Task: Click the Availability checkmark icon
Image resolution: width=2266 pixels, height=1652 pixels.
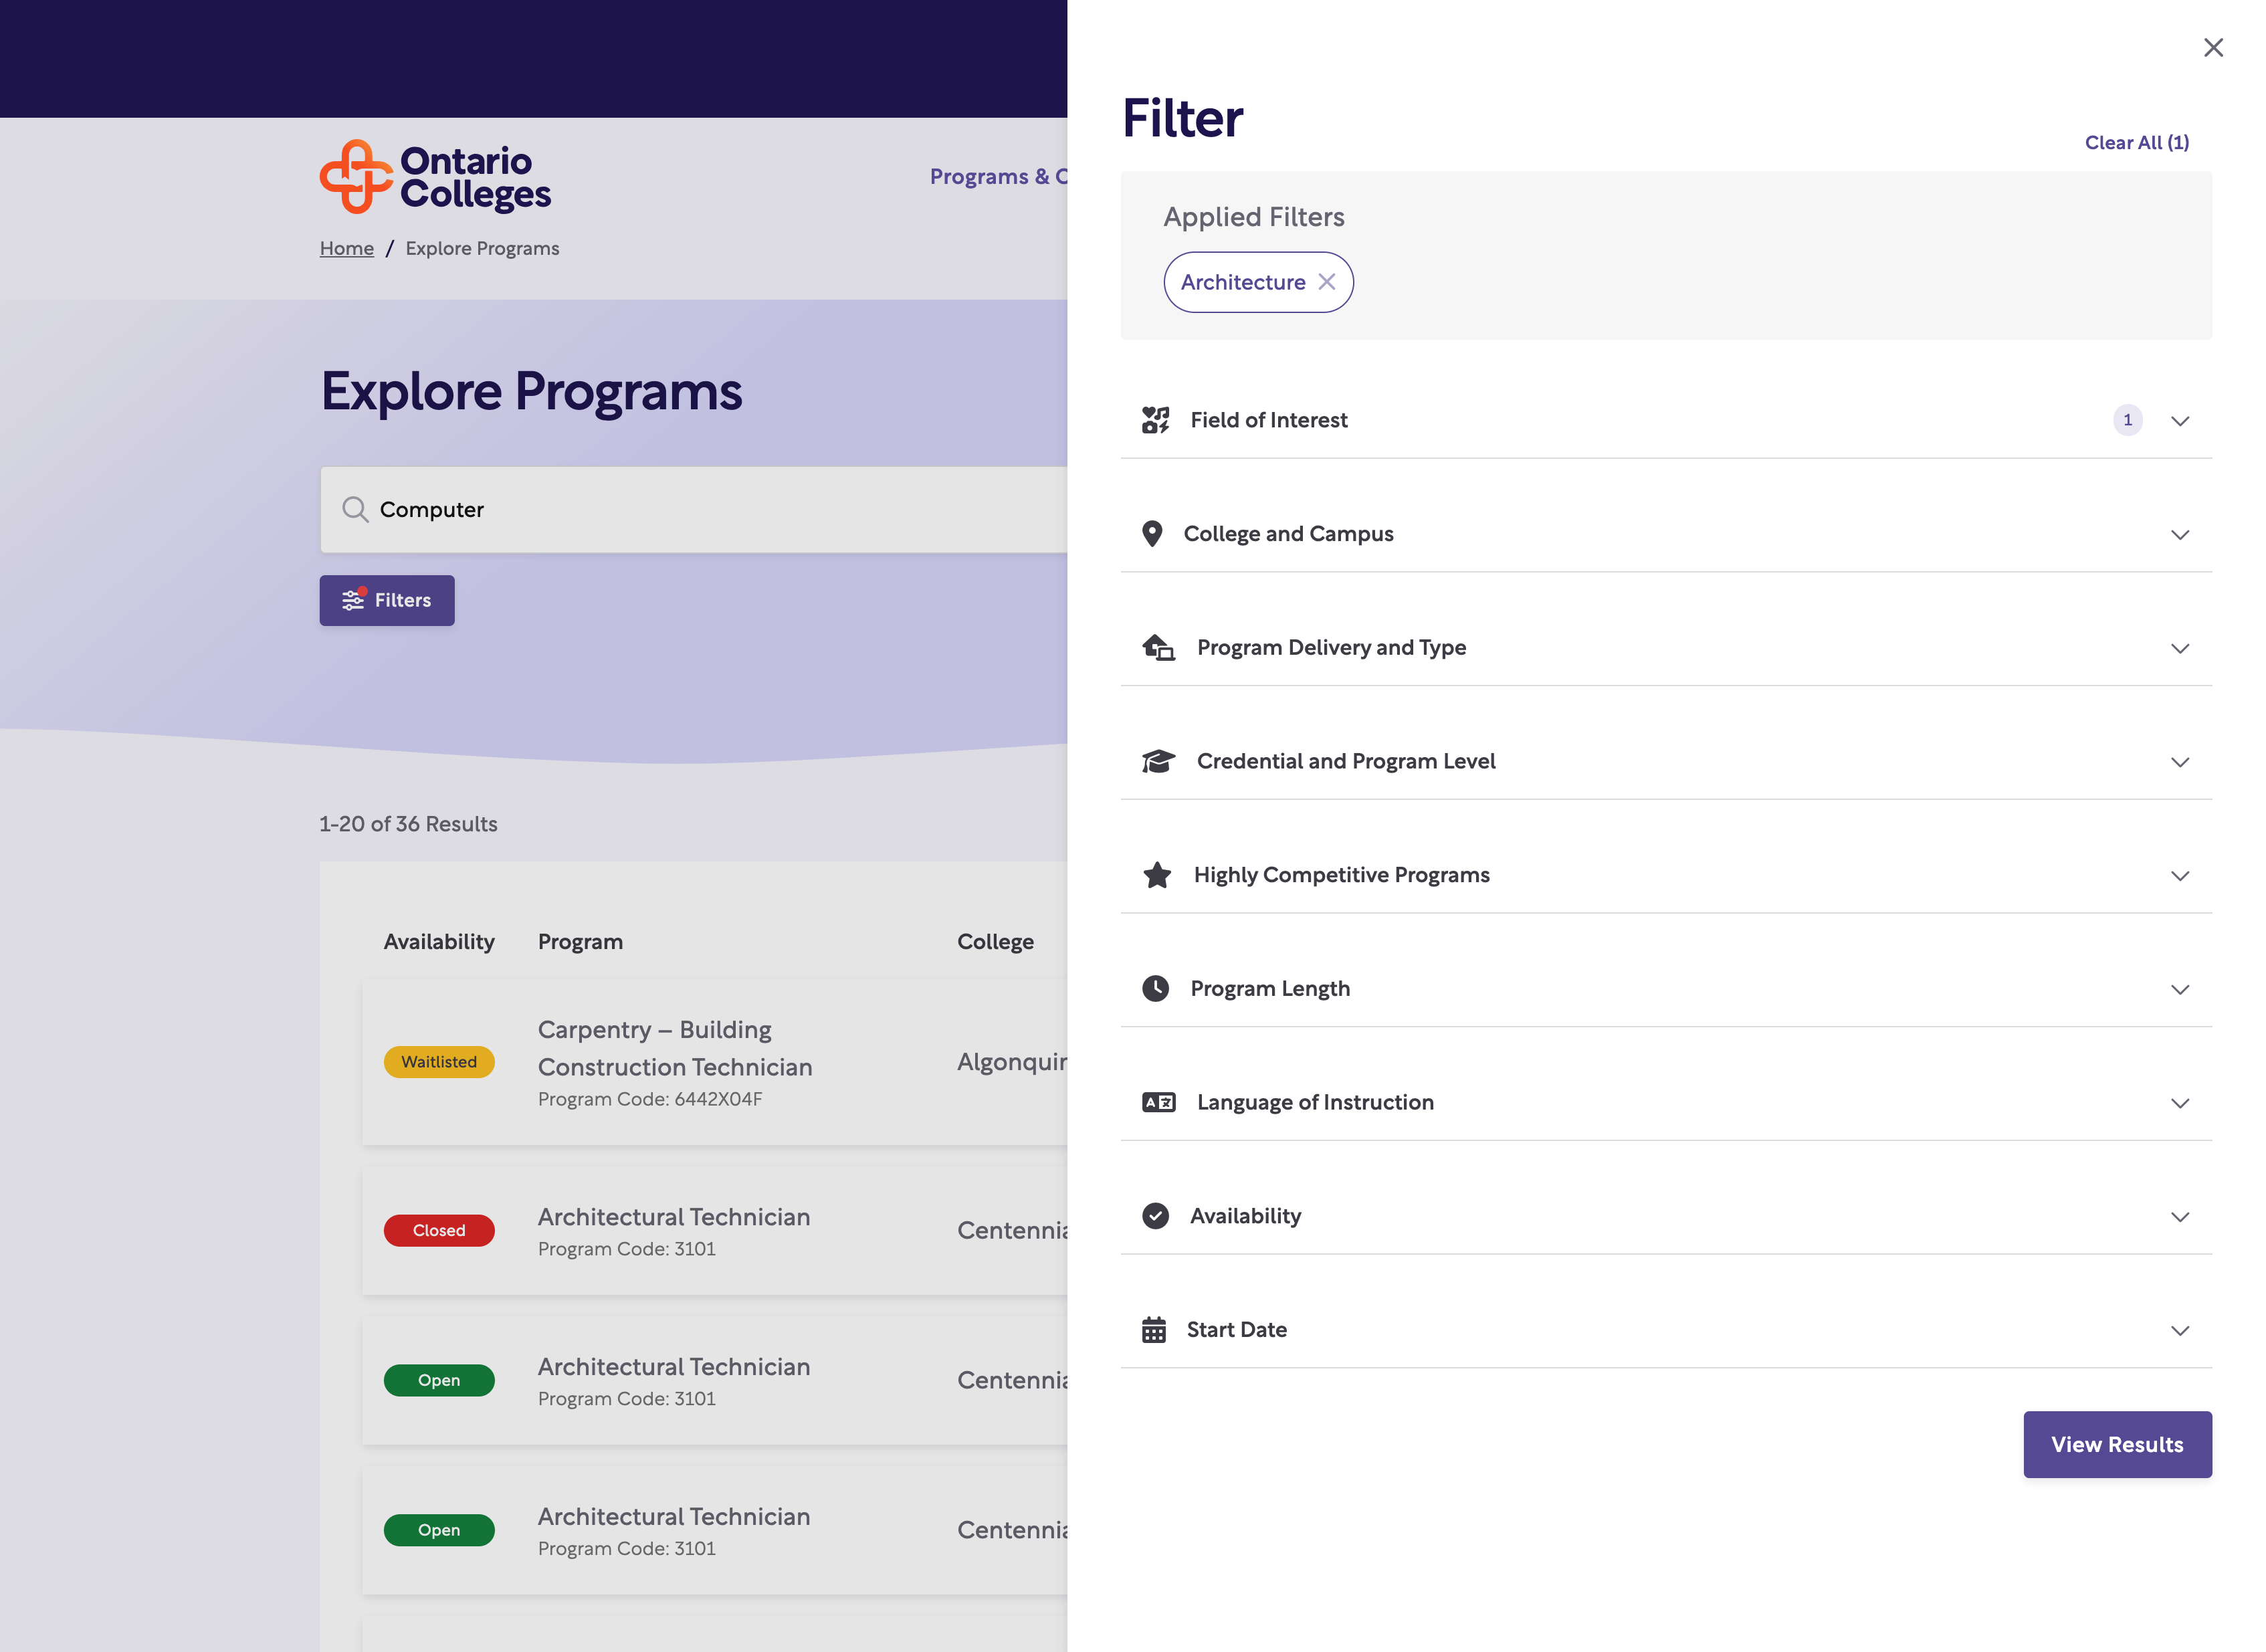Action: [x=1155, y=1216]
